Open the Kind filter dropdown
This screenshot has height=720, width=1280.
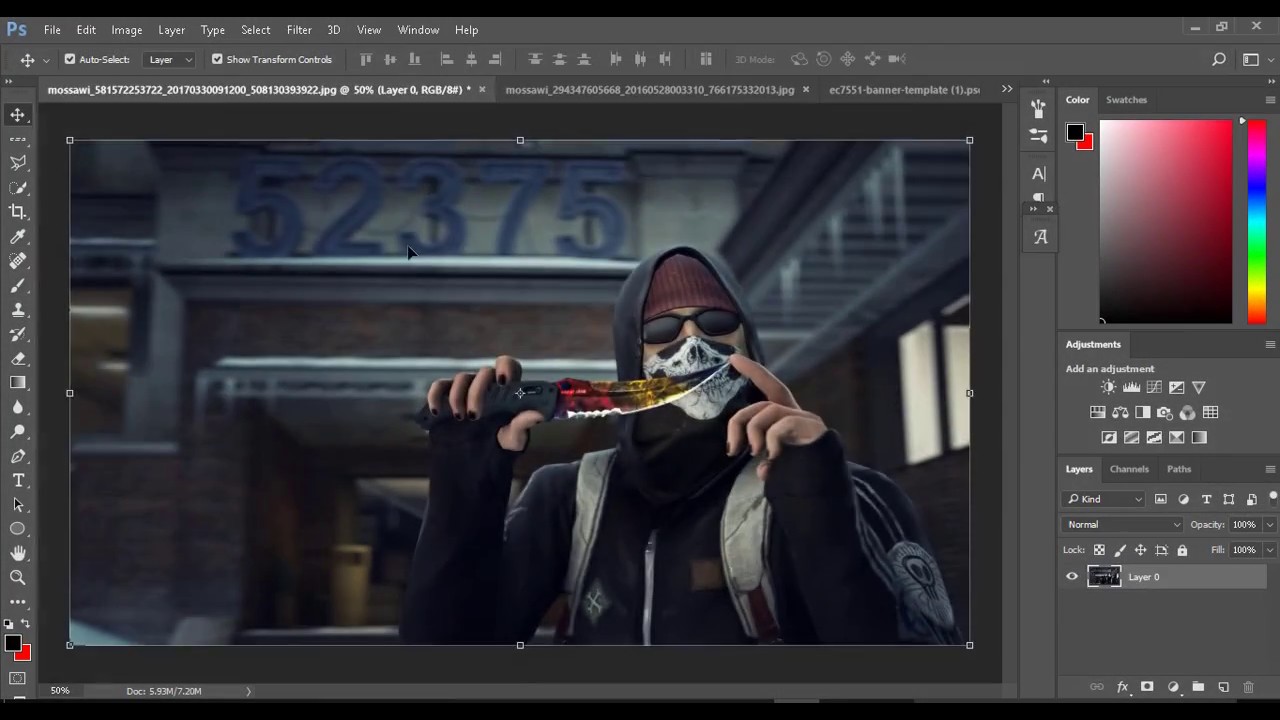[x=1105, y=499]
